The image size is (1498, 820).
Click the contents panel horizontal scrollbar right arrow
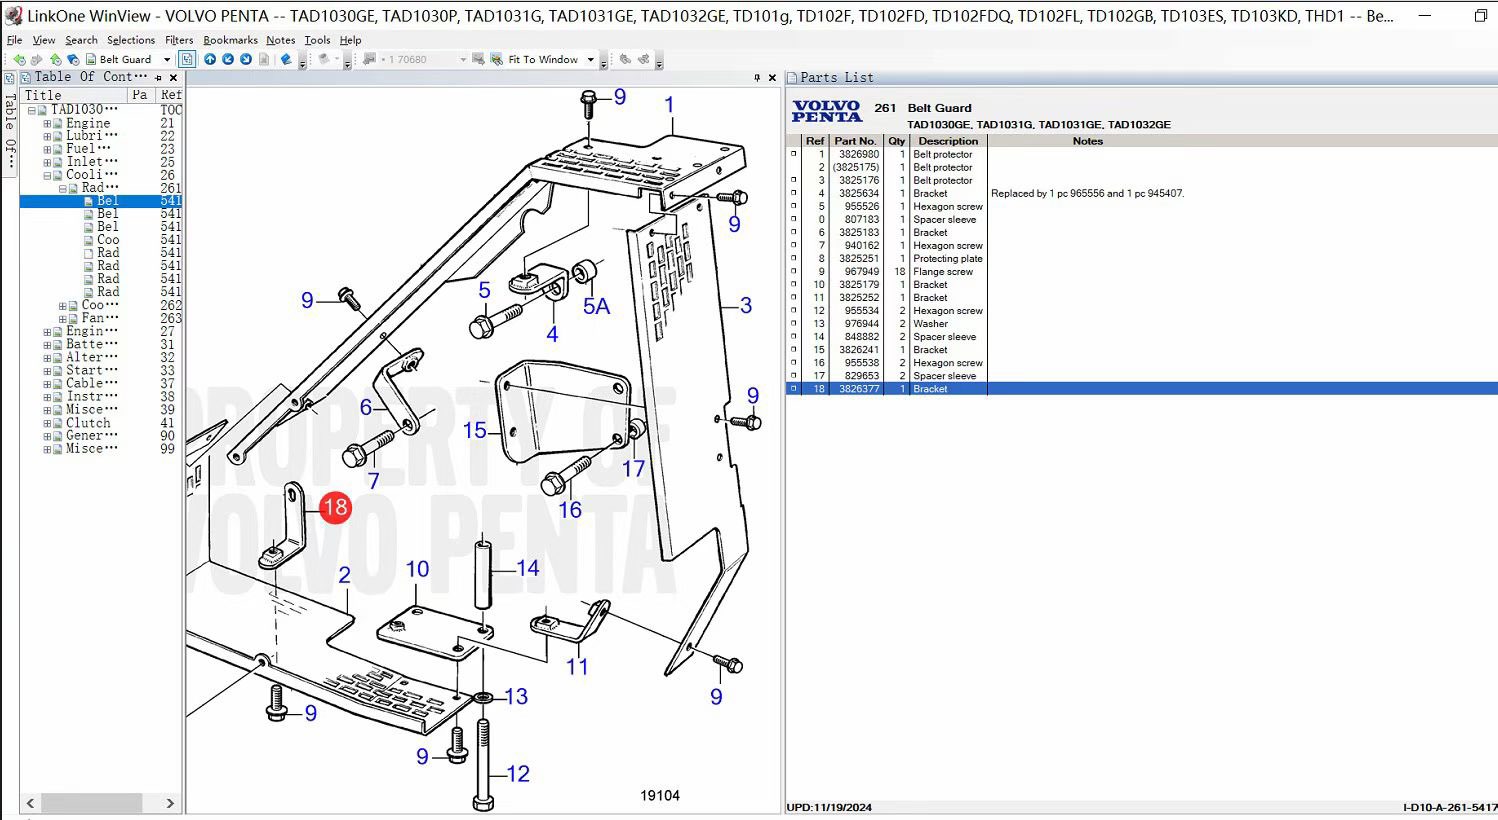[x=170, y=803]
